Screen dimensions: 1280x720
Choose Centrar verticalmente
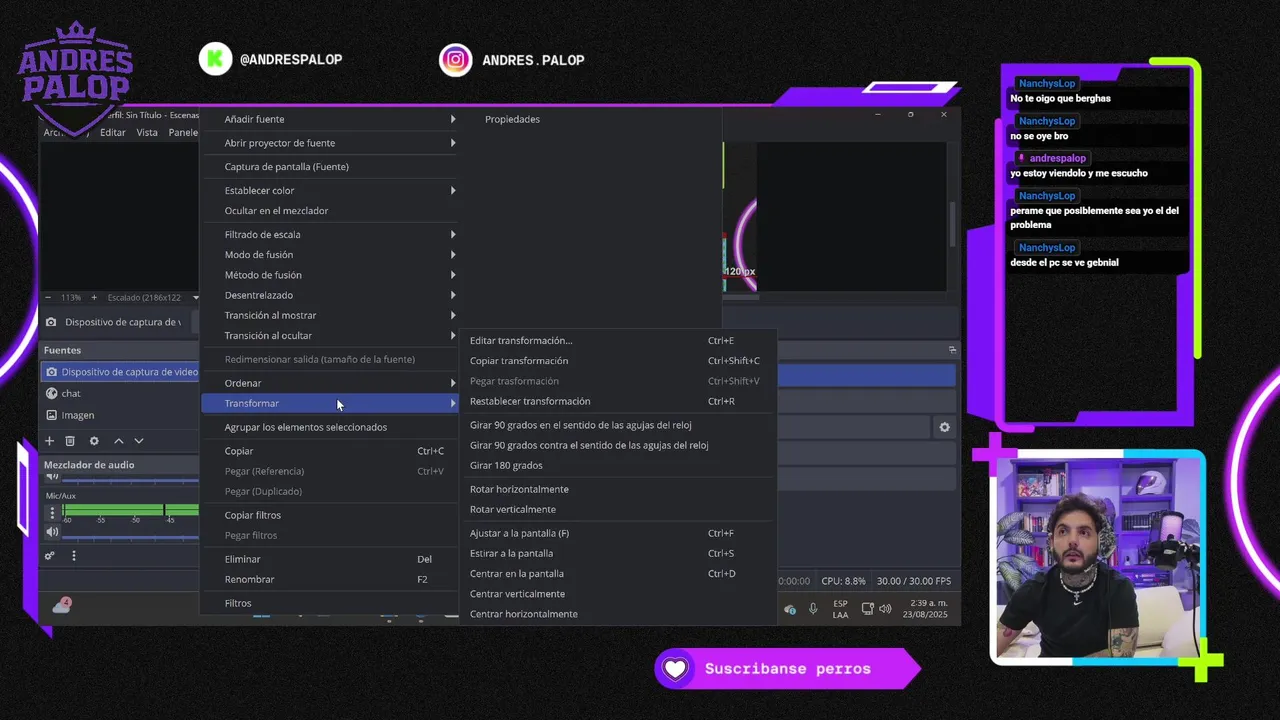617,594
